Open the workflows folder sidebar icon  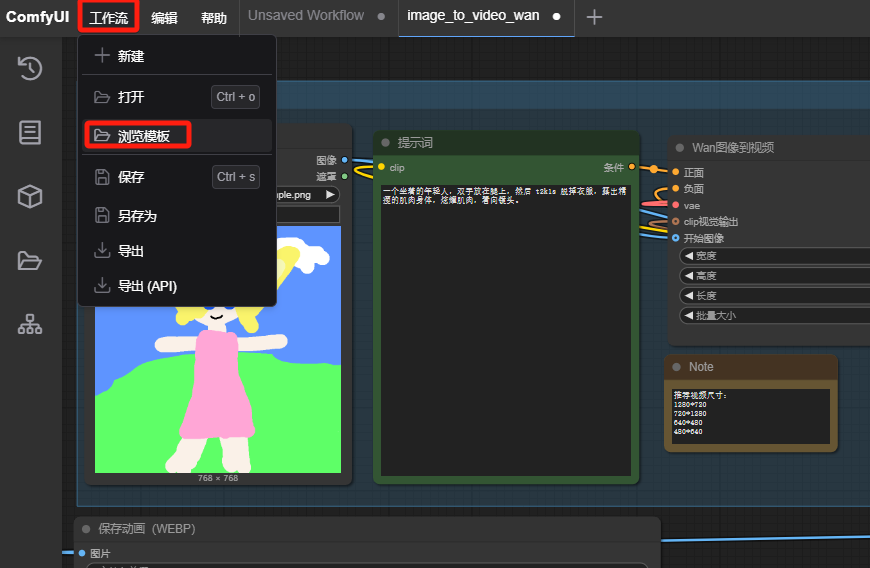click(x=30, y=260)
